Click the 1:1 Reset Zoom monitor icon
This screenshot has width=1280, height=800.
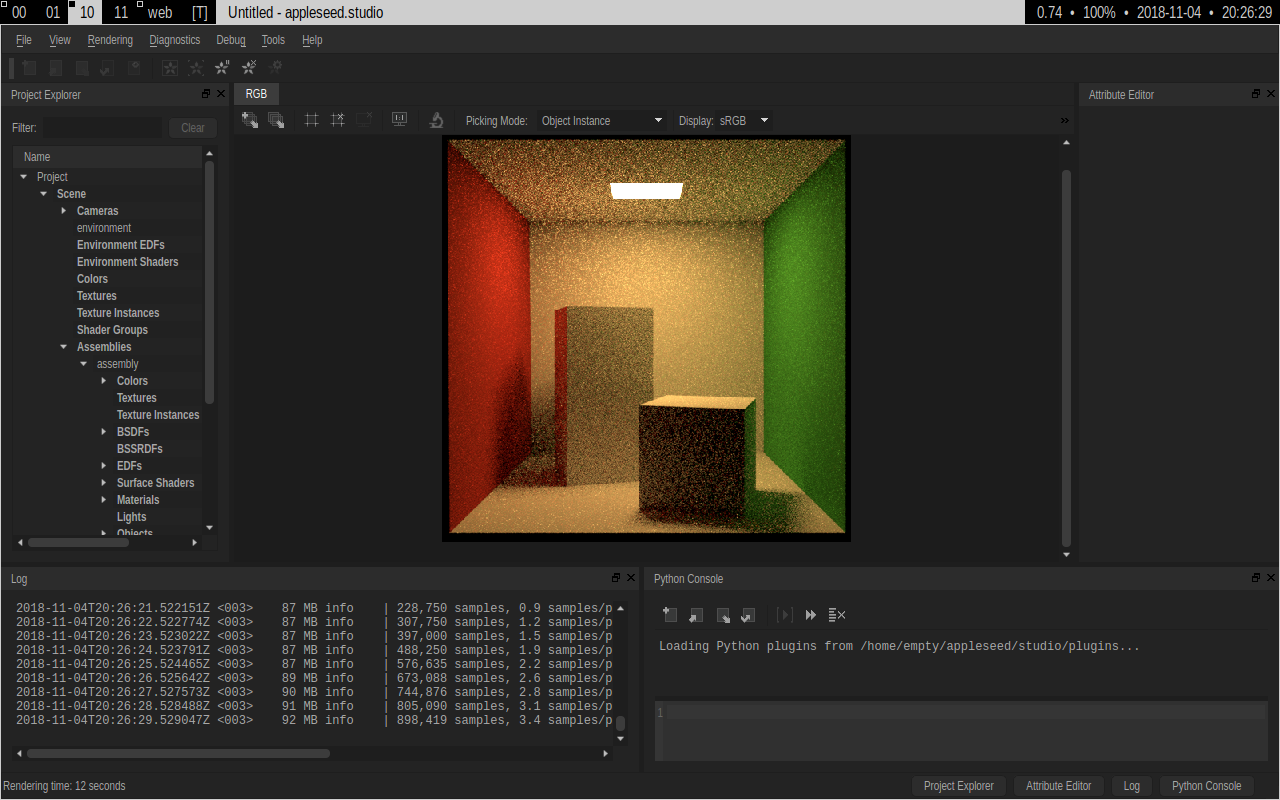click(x=399, y=120)
